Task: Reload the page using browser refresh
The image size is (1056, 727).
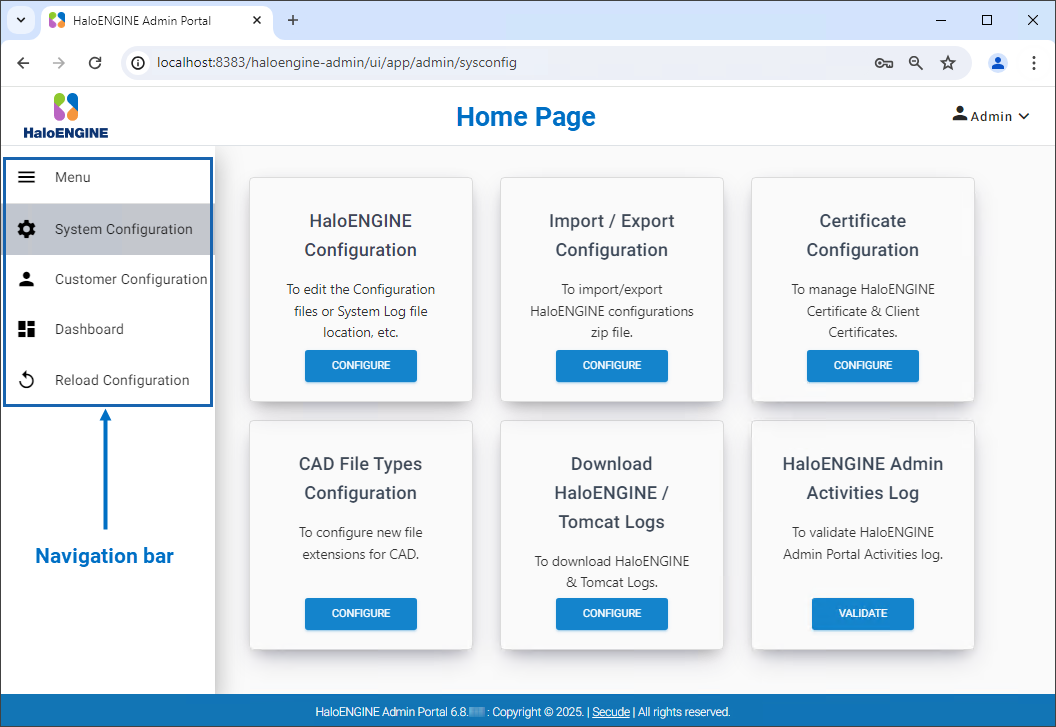Action: pos(95,62)
